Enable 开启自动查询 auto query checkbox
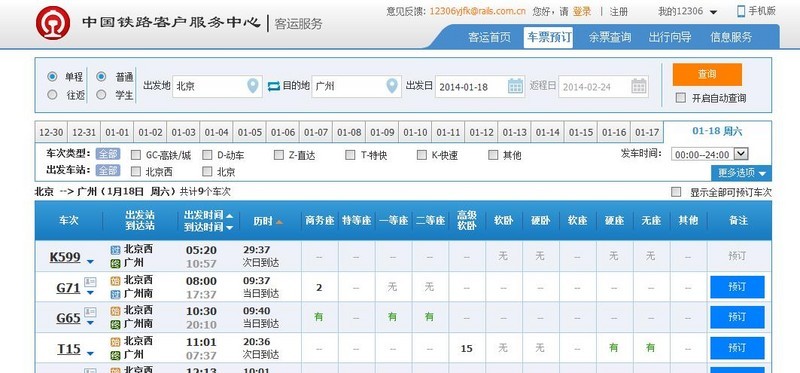800x373 pixels. point(681,97)
